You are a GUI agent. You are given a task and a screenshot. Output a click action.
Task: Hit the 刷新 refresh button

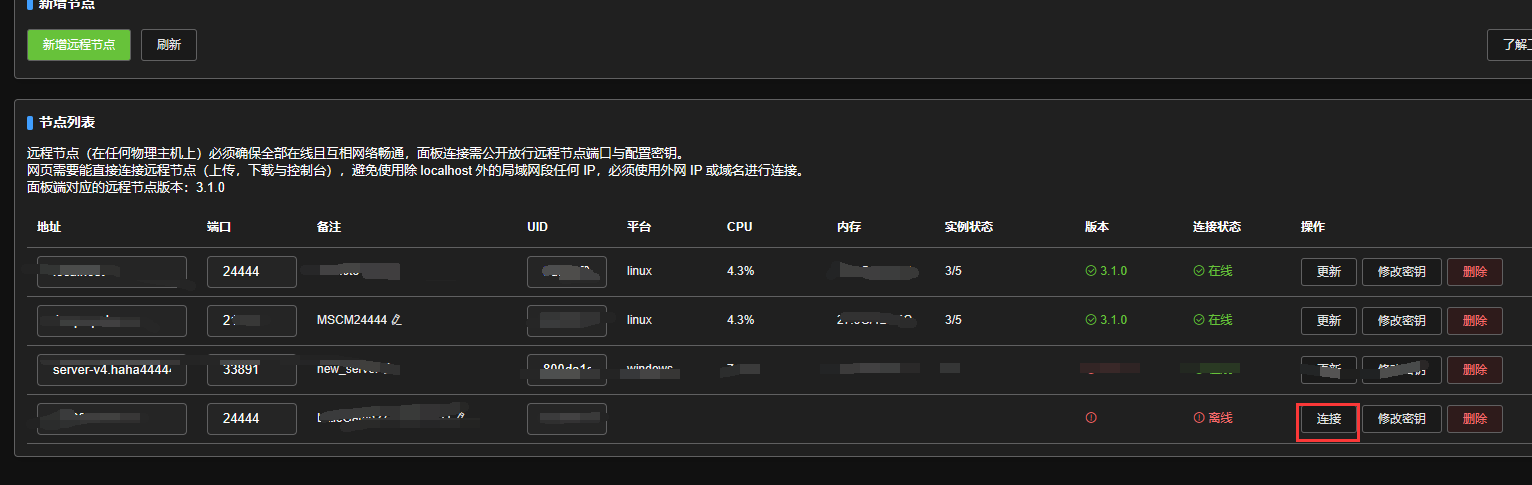tap(169, 45)
